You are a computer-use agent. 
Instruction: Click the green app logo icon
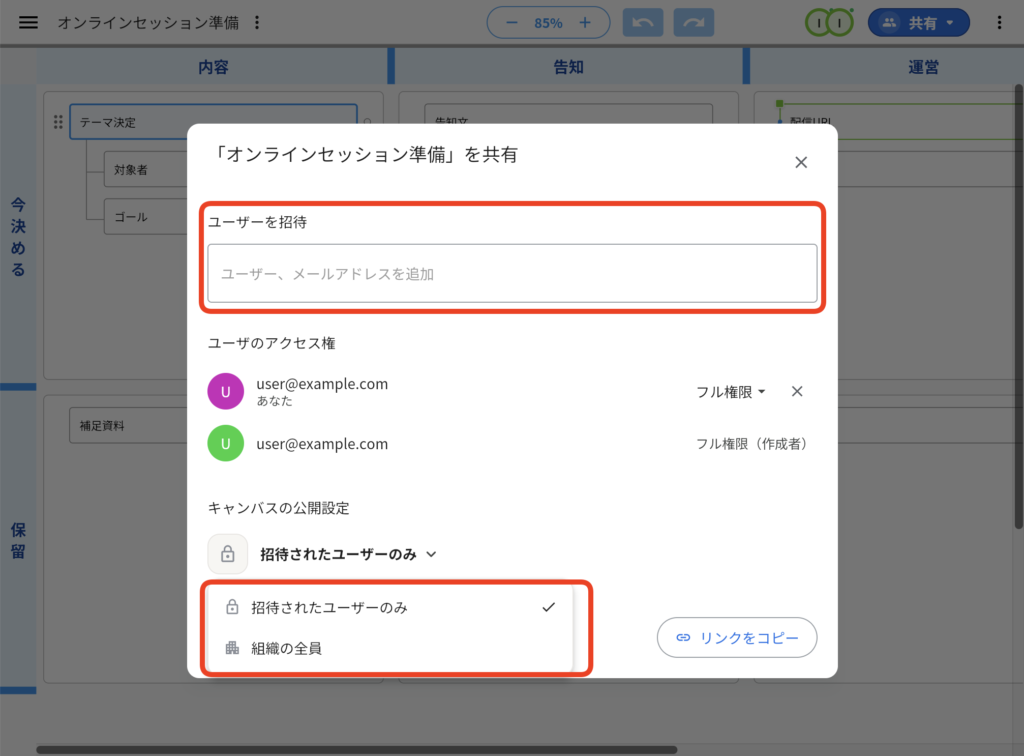pos(828,21)
